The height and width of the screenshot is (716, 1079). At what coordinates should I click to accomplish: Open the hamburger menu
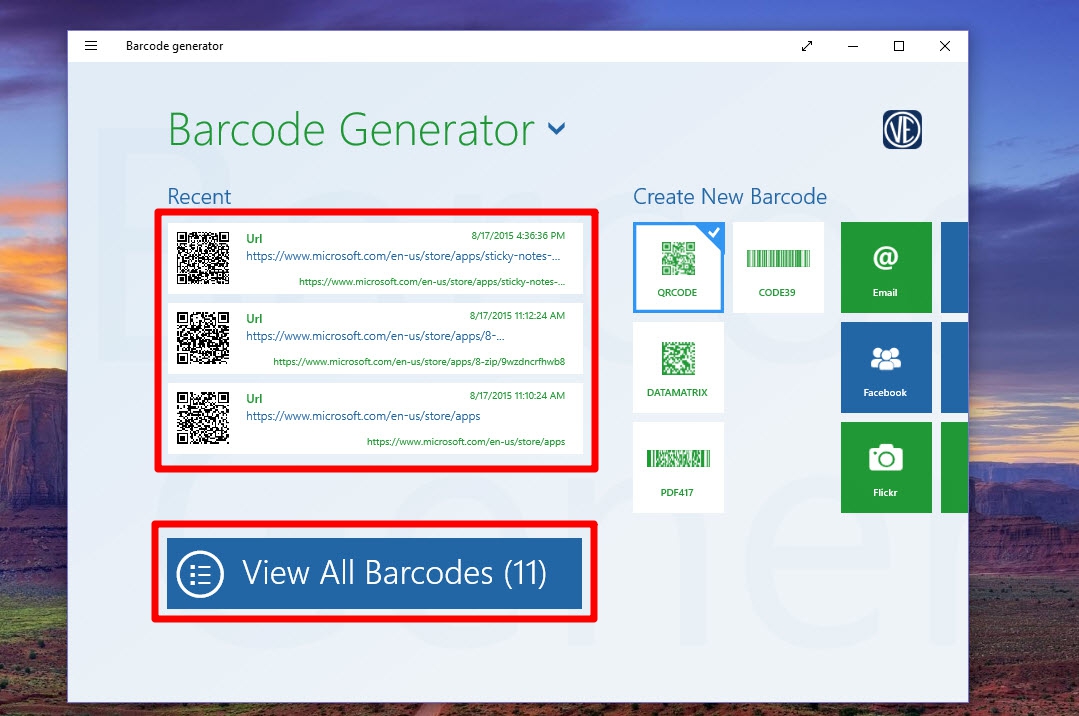click(91, 46)
